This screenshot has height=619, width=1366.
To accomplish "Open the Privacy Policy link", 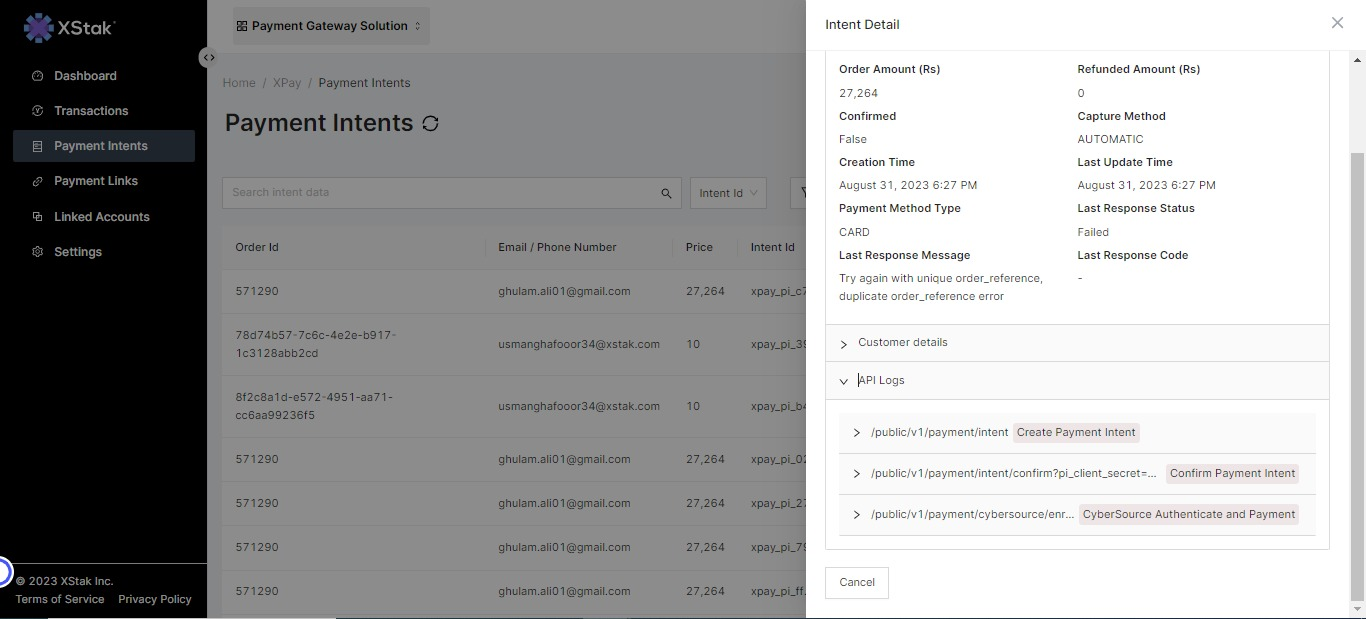I will pos(155,599).
